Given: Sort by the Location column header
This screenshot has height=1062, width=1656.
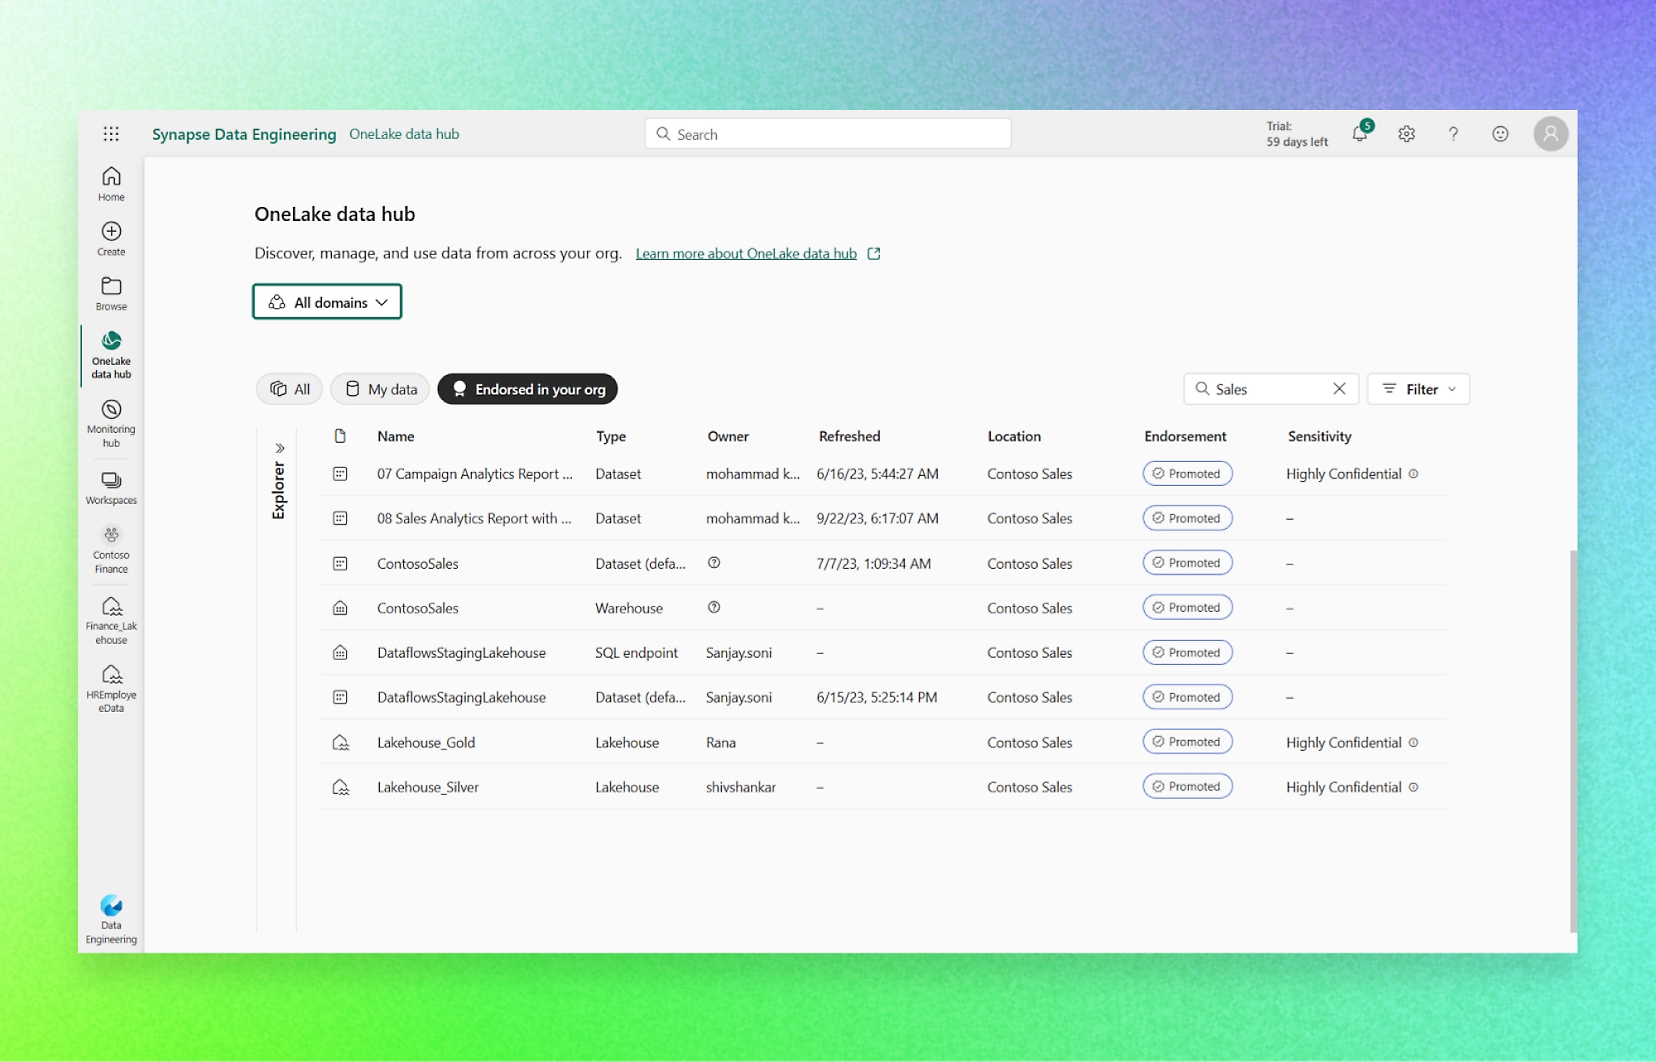Looking at the screenshot, I should [x=1014, y=436].
